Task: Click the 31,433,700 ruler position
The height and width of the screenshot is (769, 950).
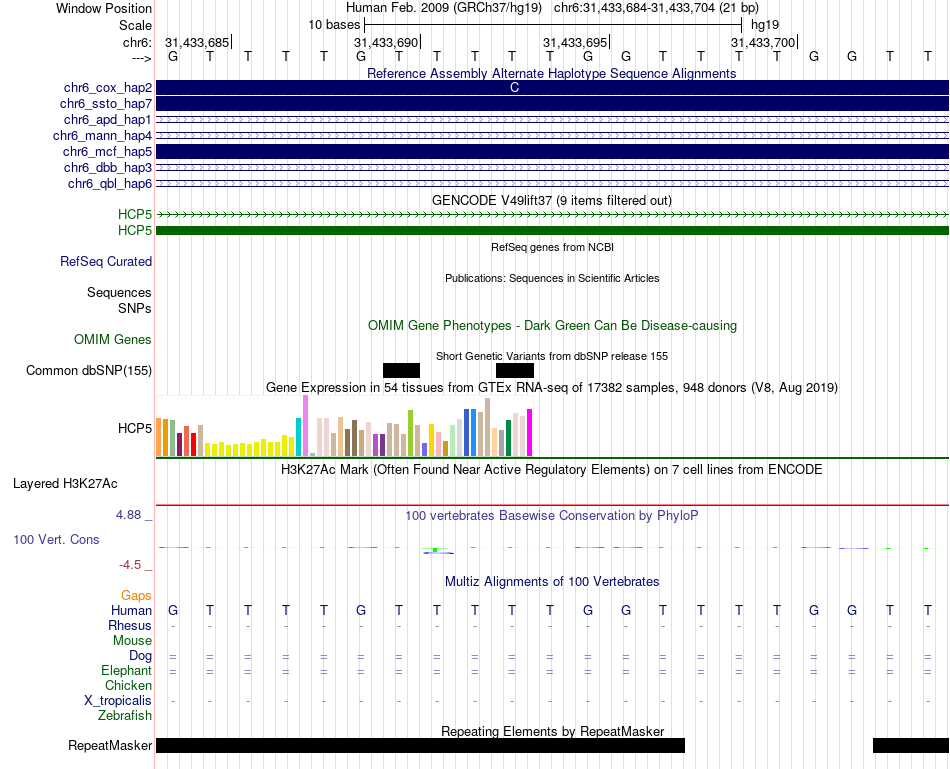Action: 763,42
